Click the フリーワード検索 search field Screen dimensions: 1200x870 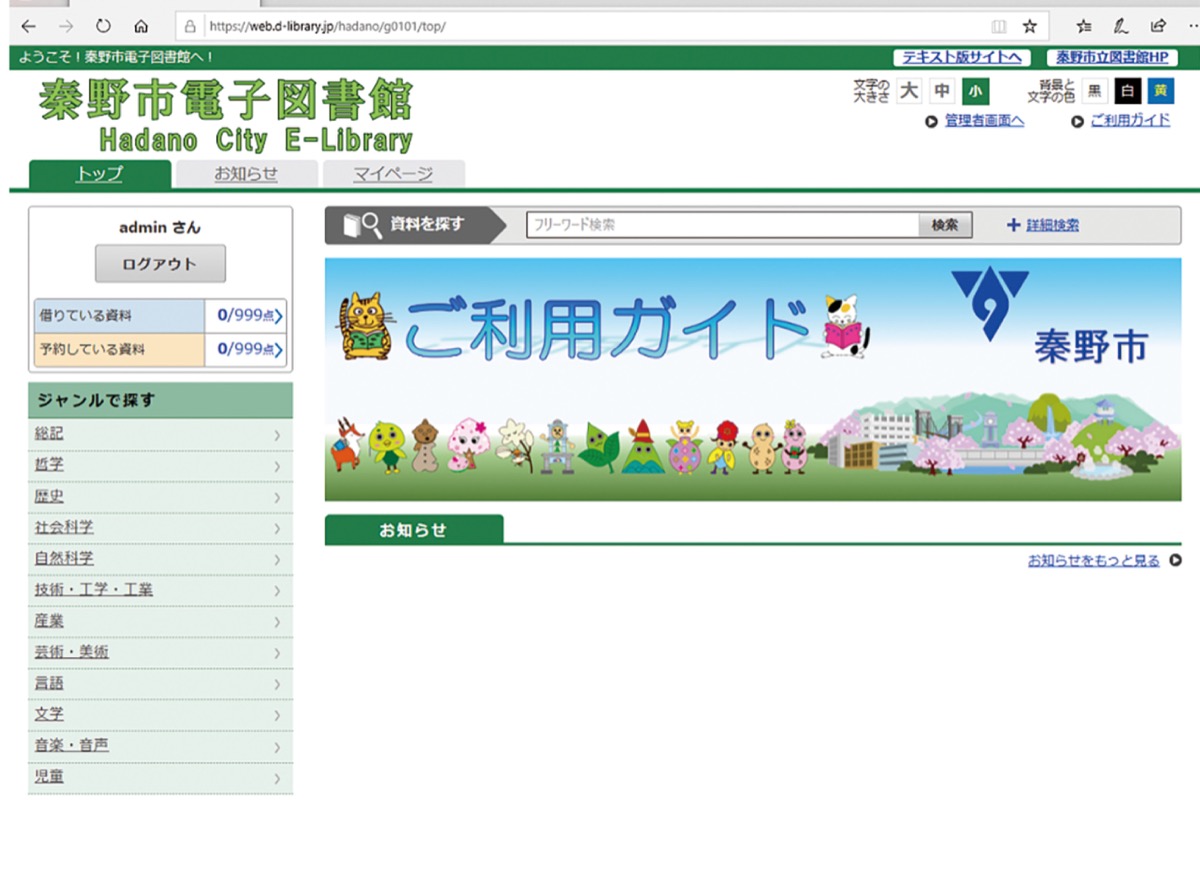coord(722,225)
